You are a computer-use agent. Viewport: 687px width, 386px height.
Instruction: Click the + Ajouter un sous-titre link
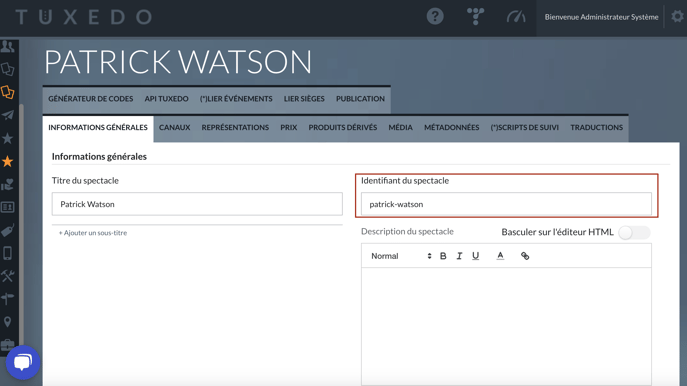click(x=93, y=233)
